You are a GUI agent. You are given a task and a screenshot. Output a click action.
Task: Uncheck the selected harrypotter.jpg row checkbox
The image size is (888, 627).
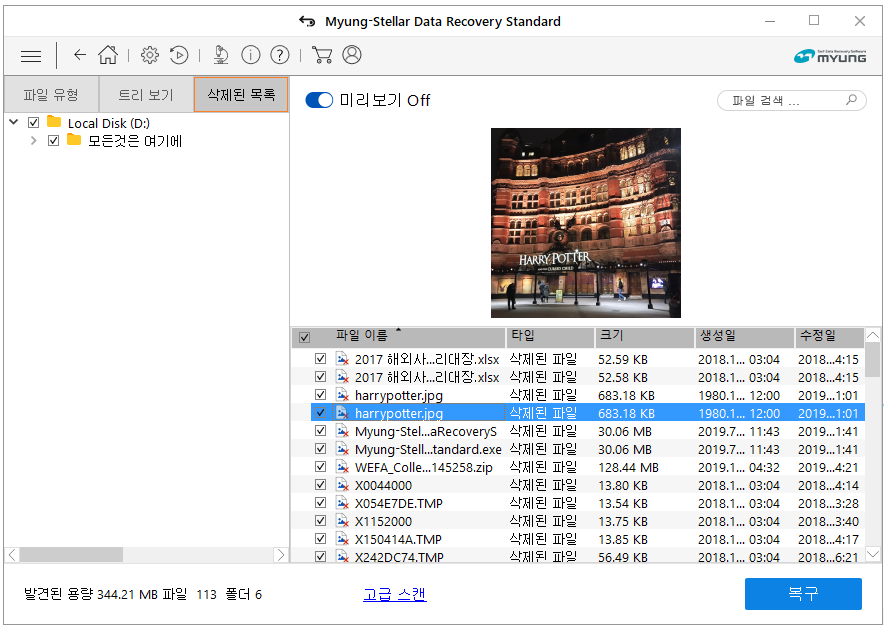point(320,412)
